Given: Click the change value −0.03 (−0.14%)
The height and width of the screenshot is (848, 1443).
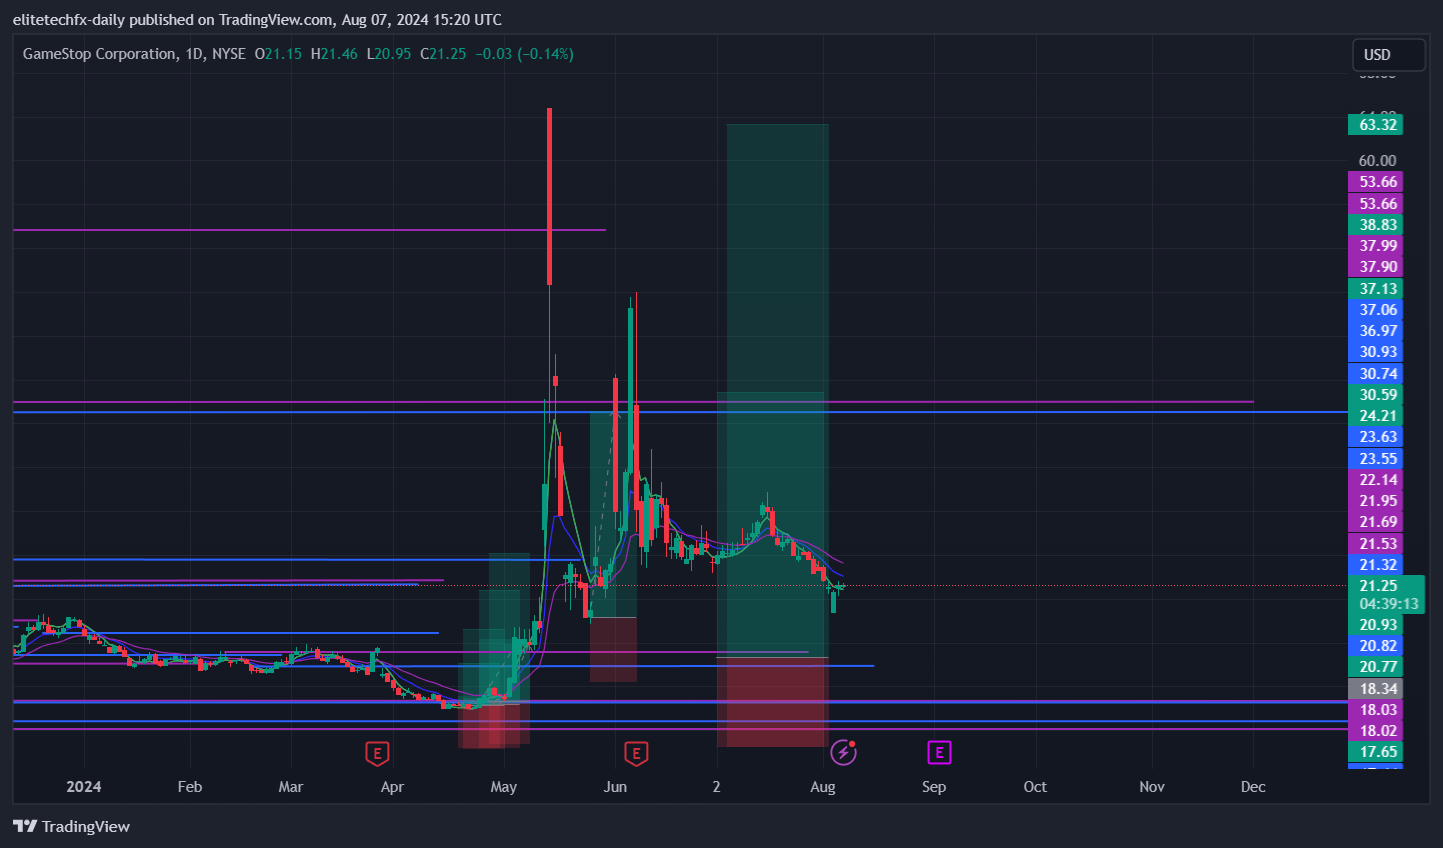Looking at the screenshot, I should [524, 54].
